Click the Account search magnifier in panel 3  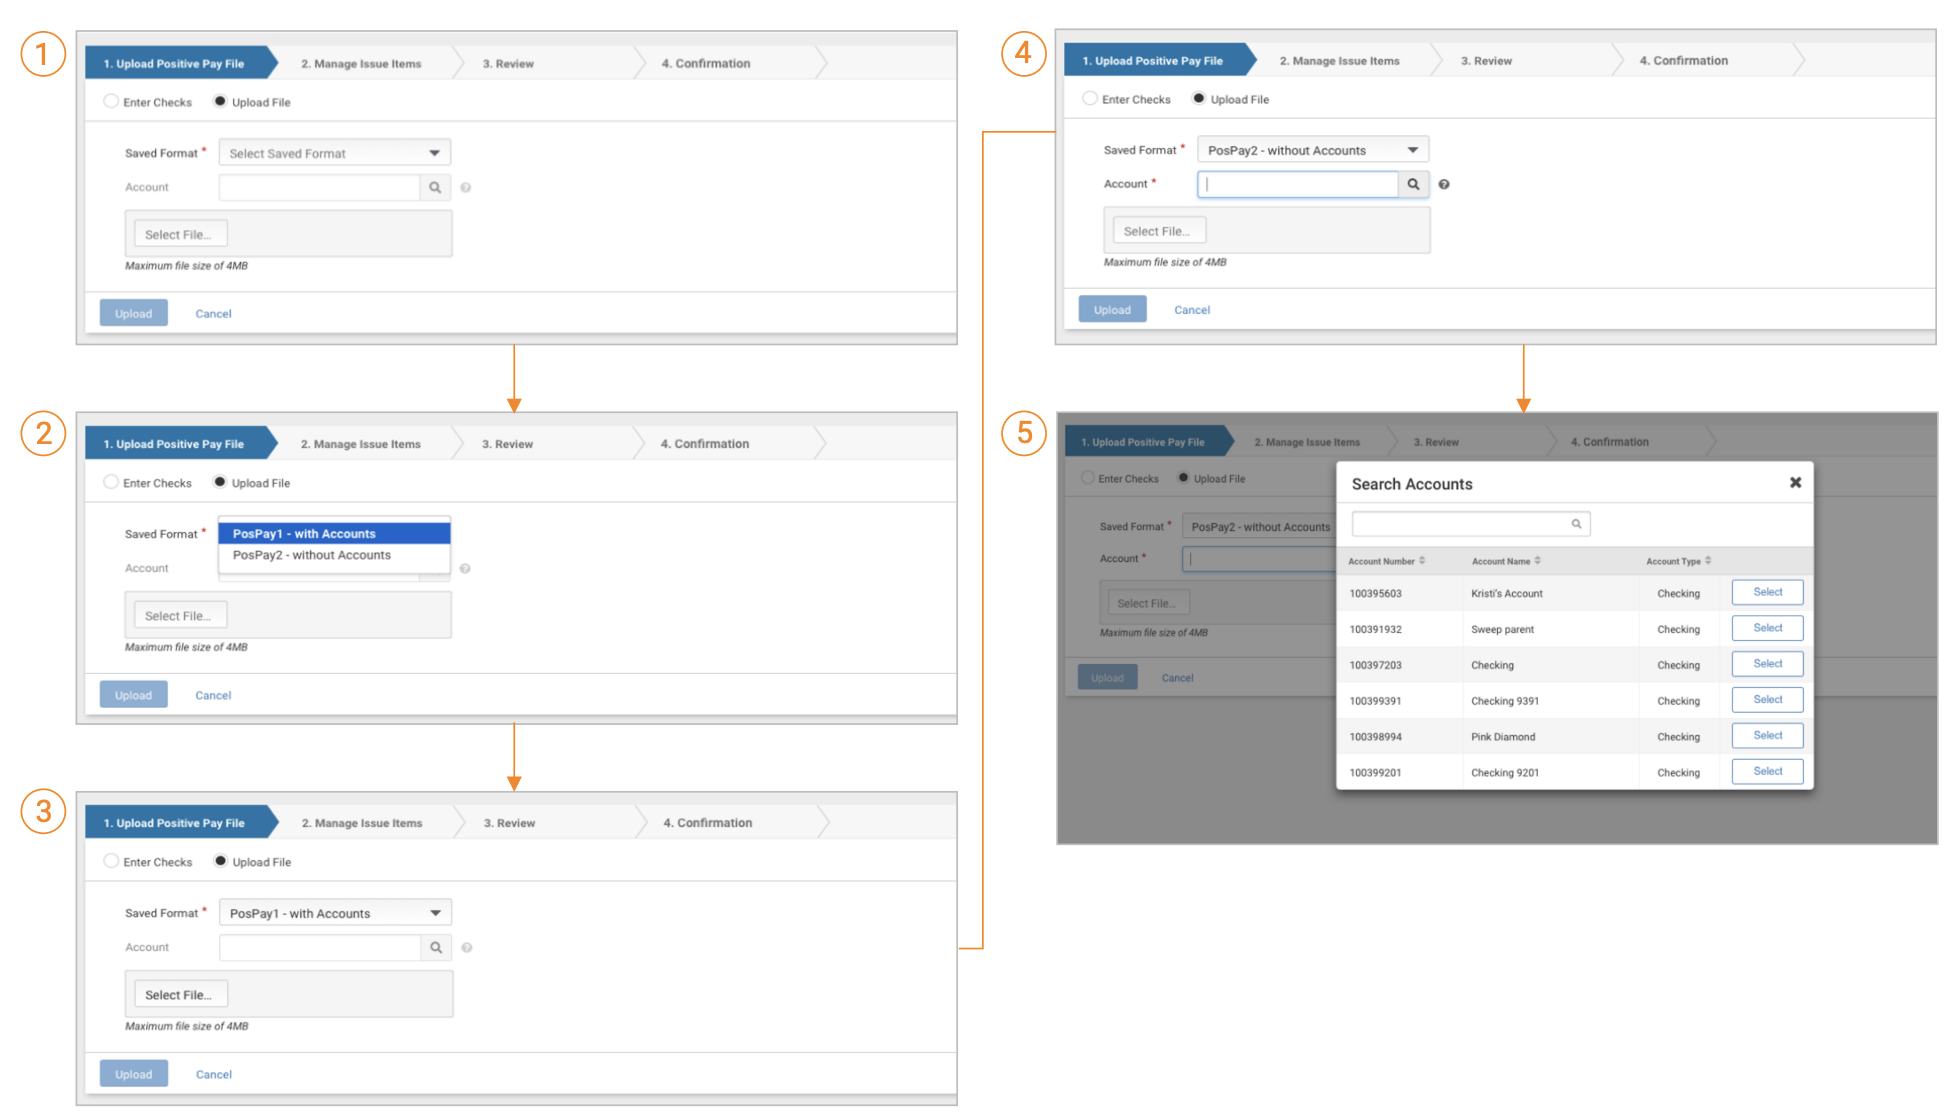click(x=436, y=948)
